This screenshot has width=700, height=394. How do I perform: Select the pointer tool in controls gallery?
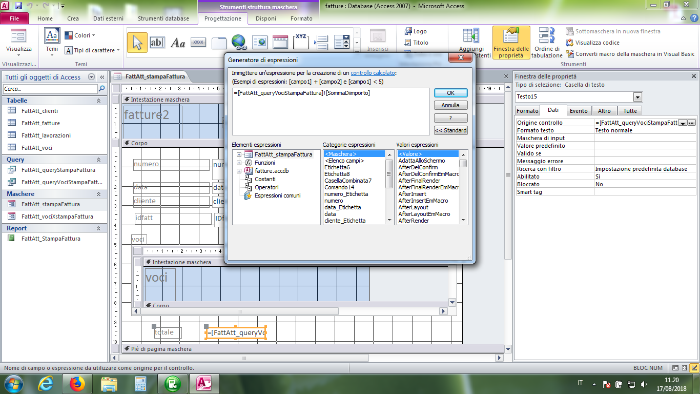coord(137,43)
